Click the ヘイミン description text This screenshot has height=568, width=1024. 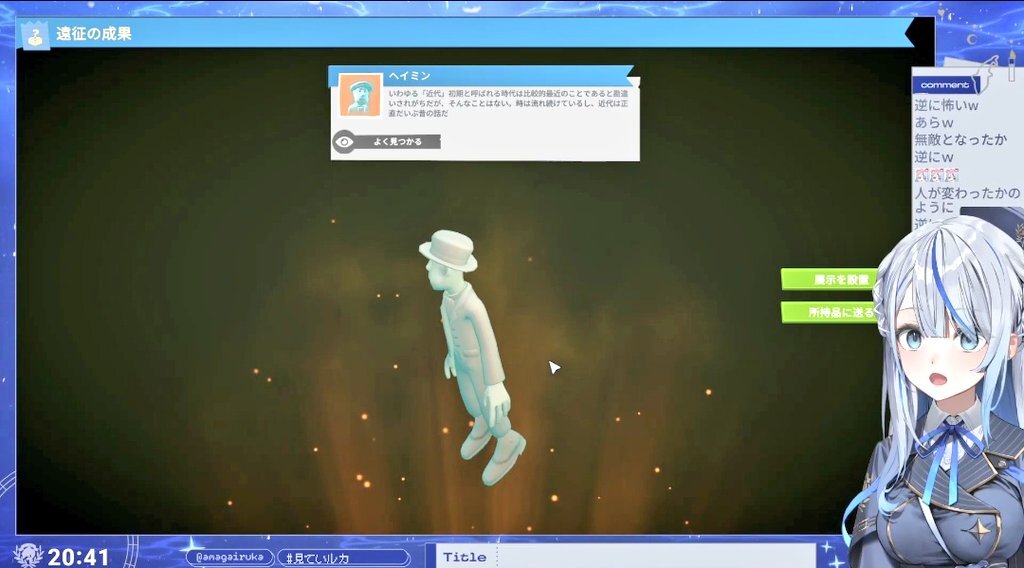coord(508,103)
